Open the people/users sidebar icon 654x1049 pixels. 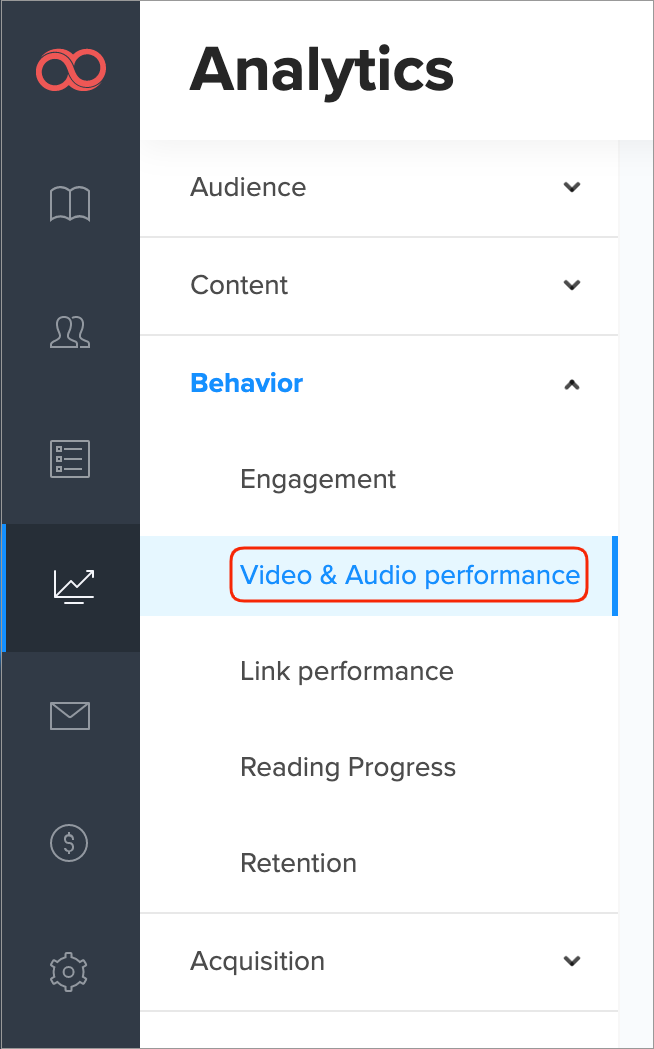click(70, 331)
